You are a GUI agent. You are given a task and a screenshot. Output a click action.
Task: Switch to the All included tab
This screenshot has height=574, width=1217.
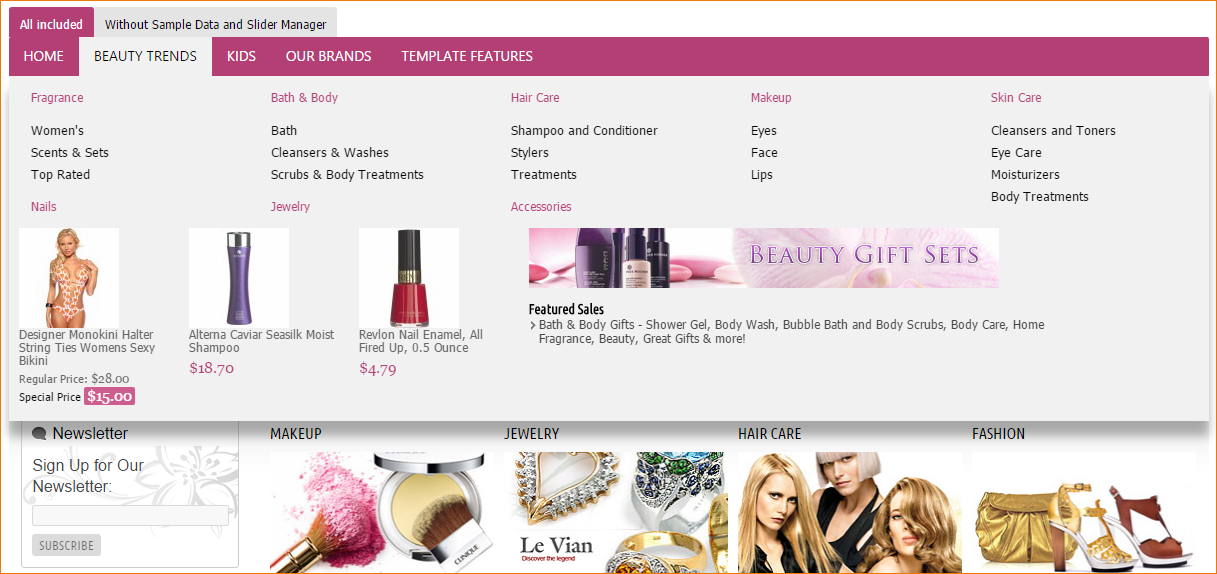pyautogui.click(x=51, y=24)
